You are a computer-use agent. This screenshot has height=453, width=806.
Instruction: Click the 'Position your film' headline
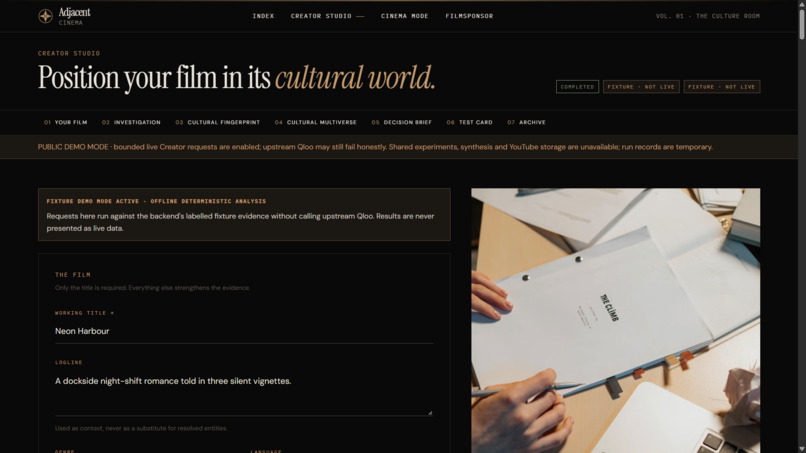click(x=236, y=78)
